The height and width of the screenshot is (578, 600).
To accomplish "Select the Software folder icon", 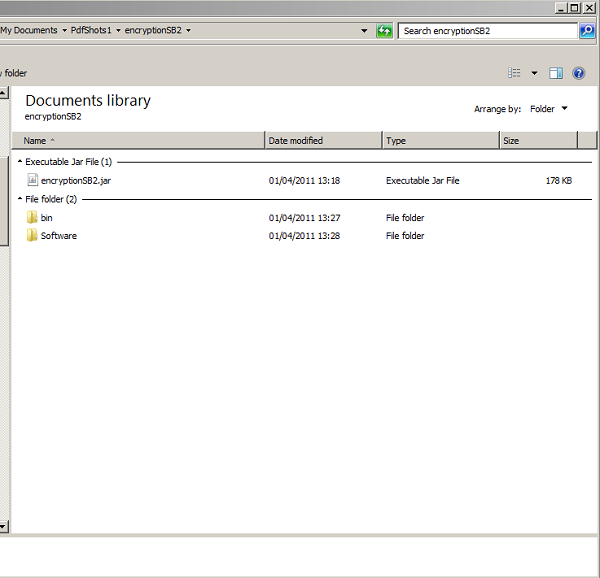I will click(x=32, y=235).
